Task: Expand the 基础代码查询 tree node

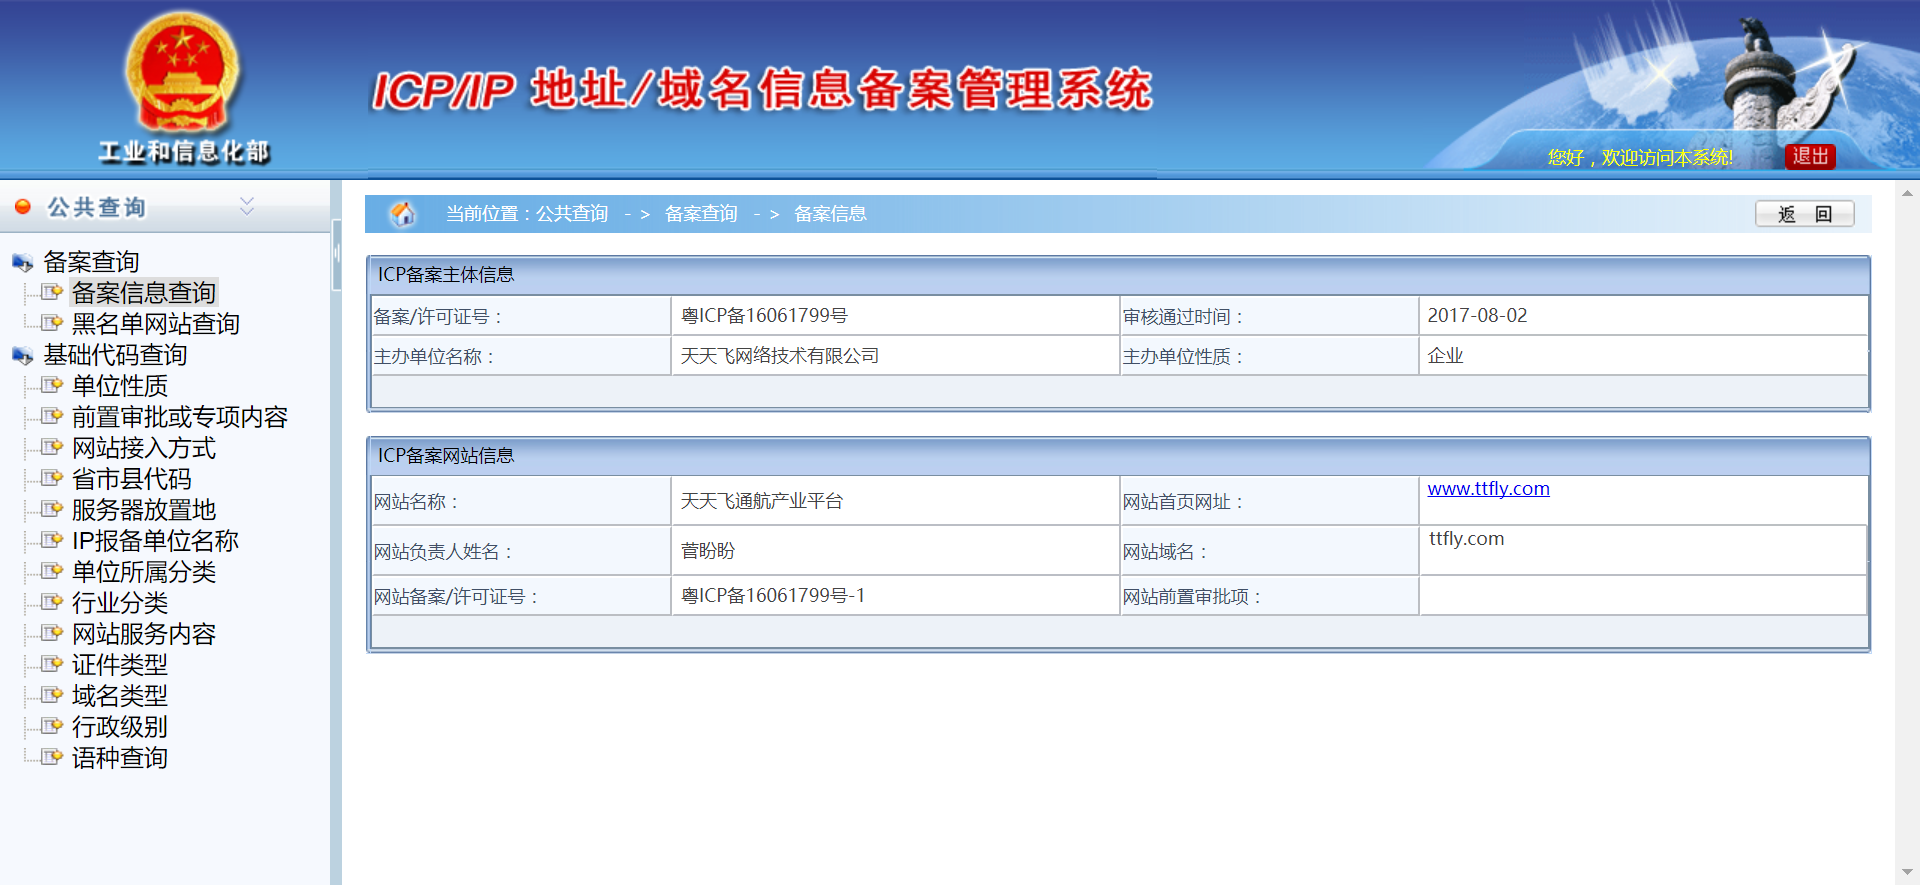Action: click(x=115, y=355)
